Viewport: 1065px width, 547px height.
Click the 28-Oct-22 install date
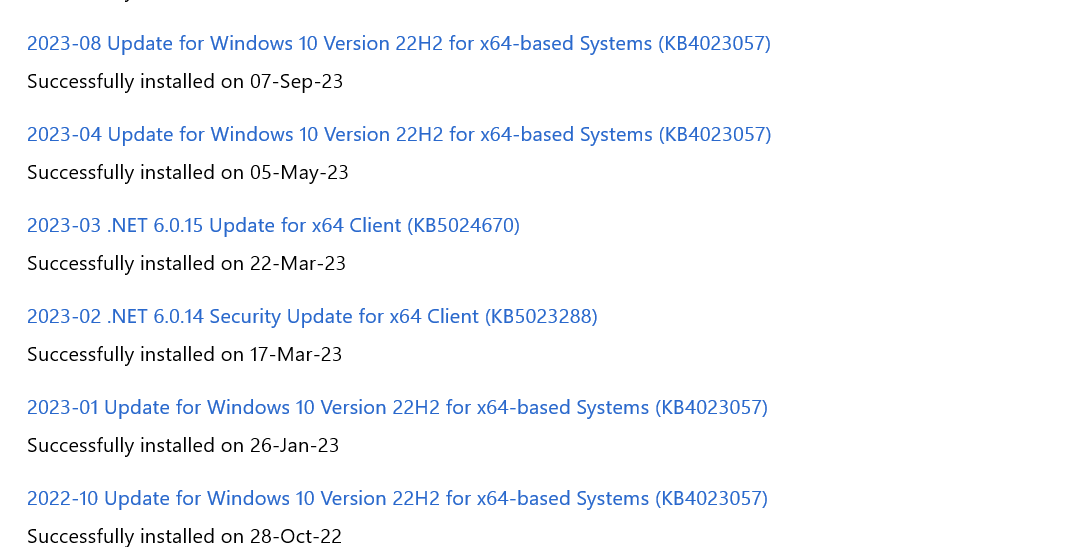(x=295, y=537)
